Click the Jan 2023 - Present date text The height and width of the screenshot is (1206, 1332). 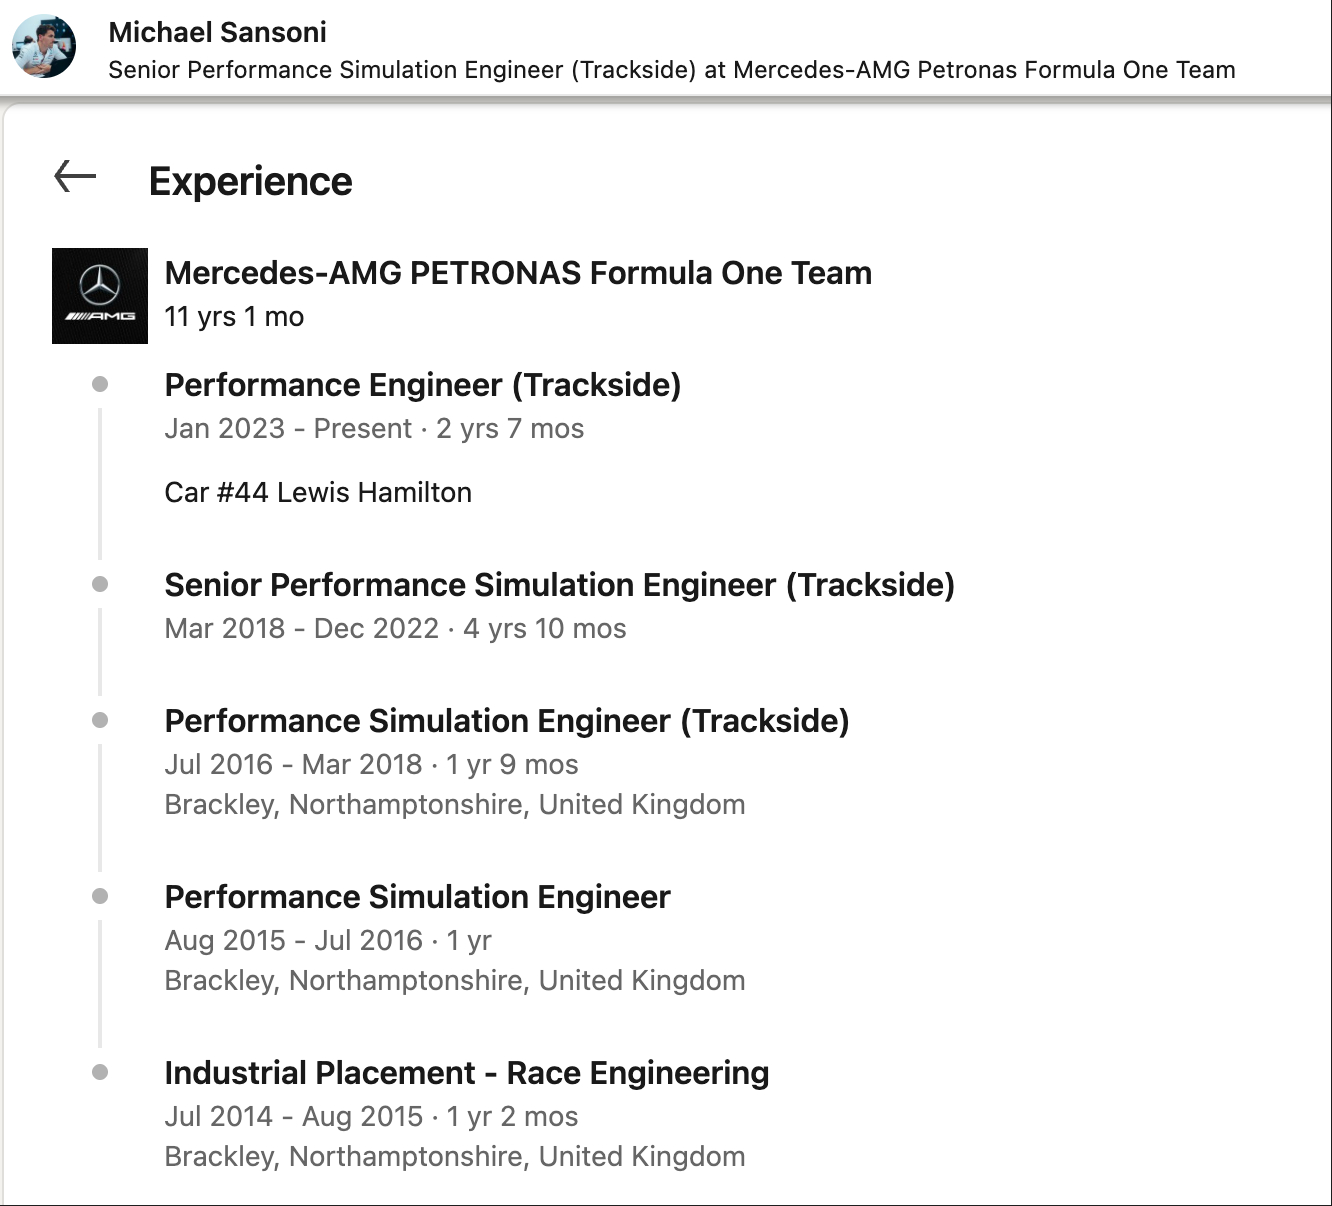(x=288, y=429)
